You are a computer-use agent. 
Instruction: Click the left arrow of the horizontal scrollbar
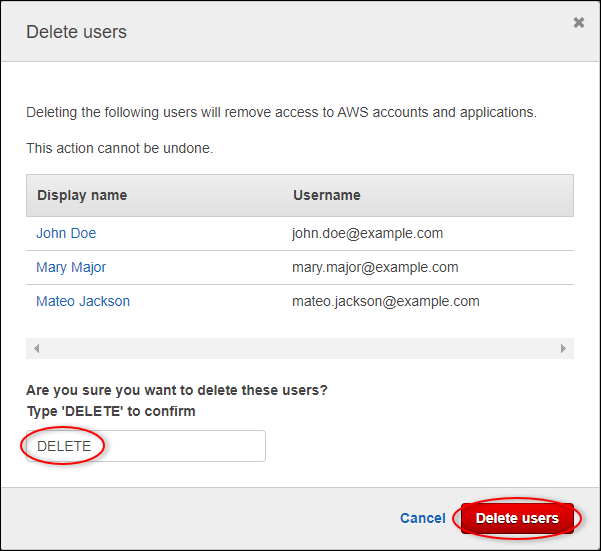(37, 348)
